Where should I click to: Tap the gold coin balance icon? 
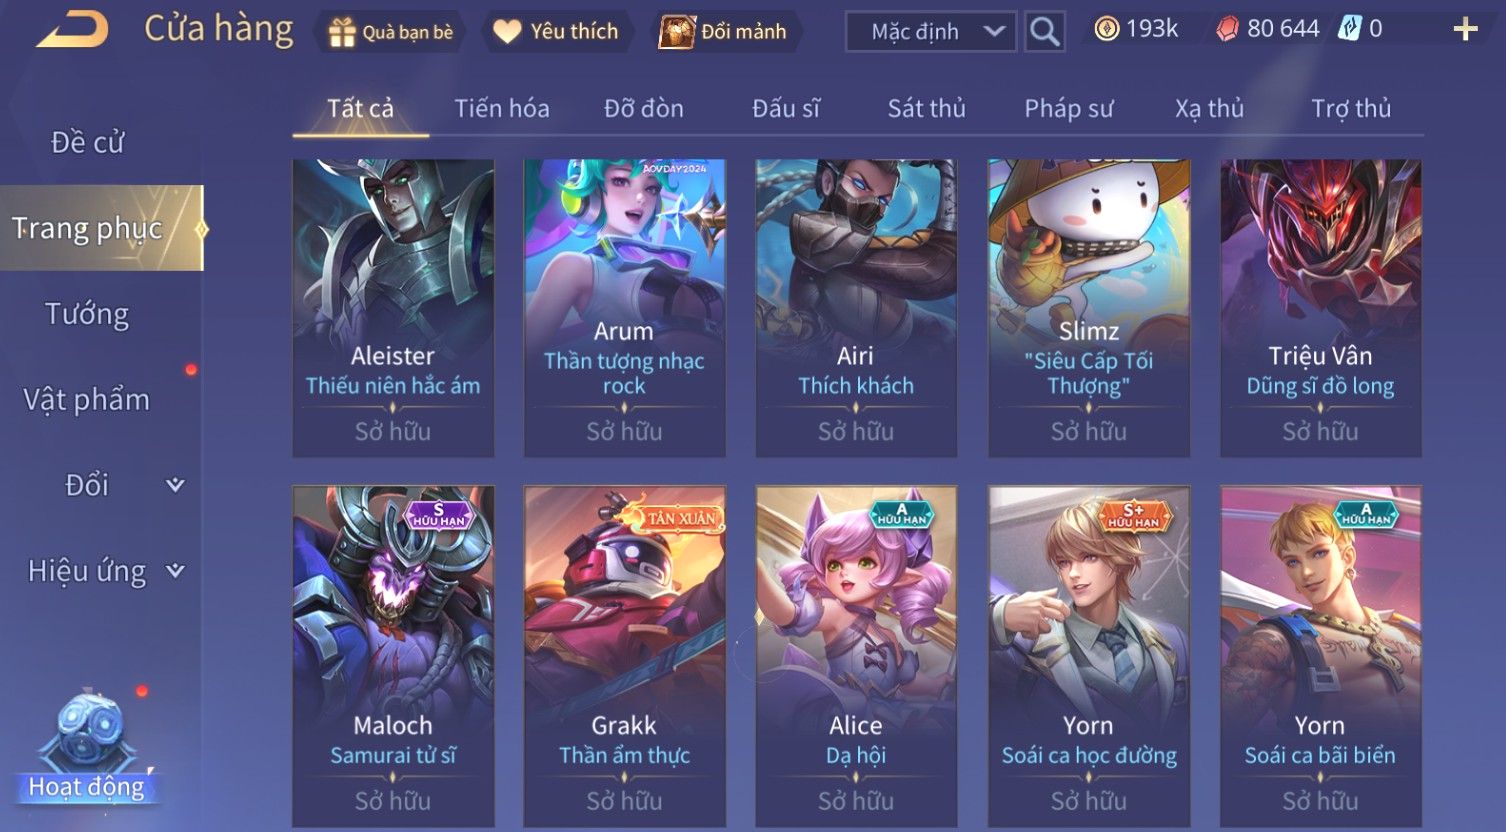tap(1106, 29)
